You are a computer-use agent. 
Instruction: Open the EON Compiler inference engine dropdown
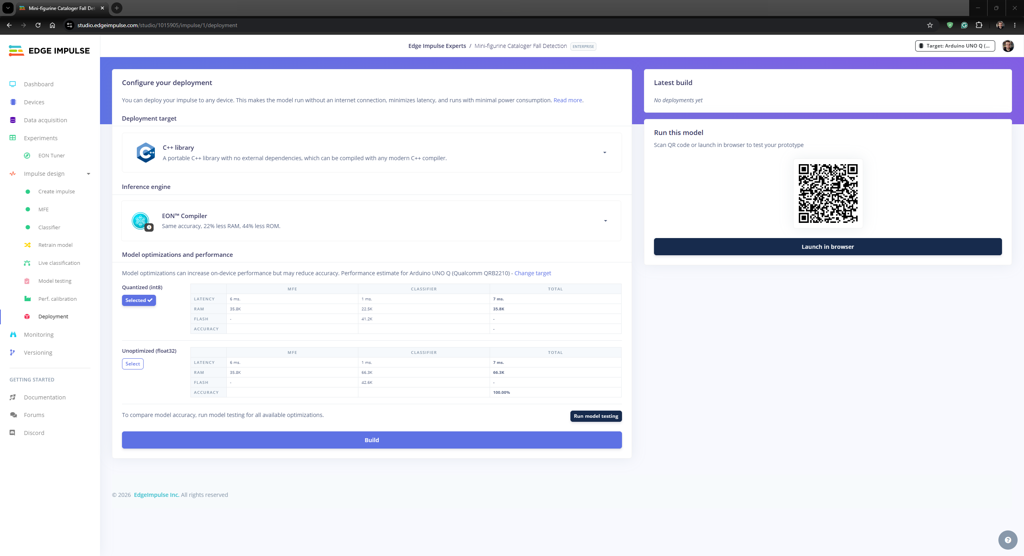372,221
